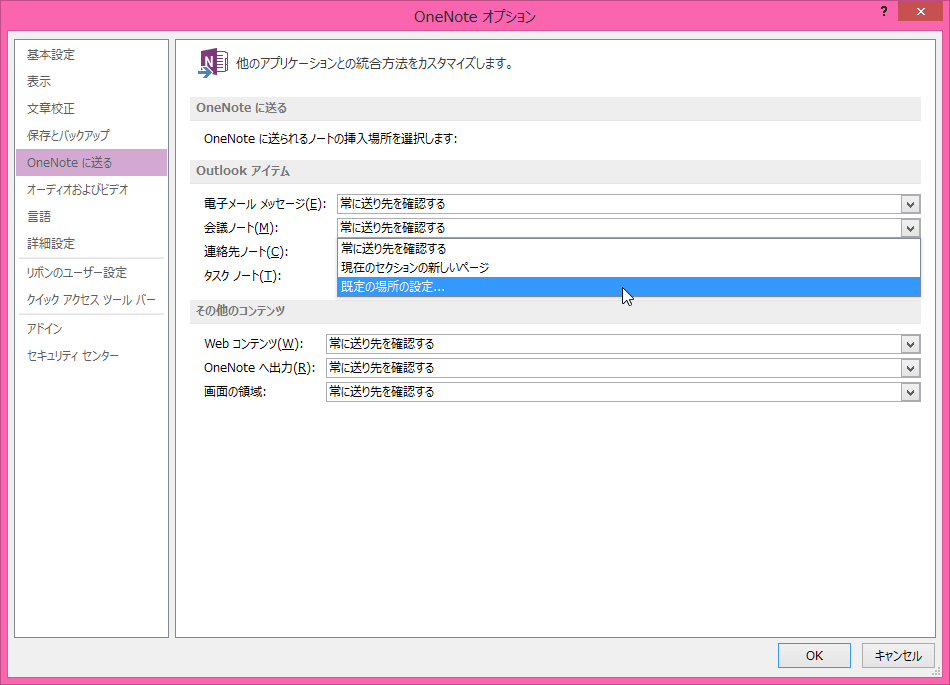Click Web コンテンツ combo box field
The width and height of the screenshot is (950, 685).
coord(623,344)
